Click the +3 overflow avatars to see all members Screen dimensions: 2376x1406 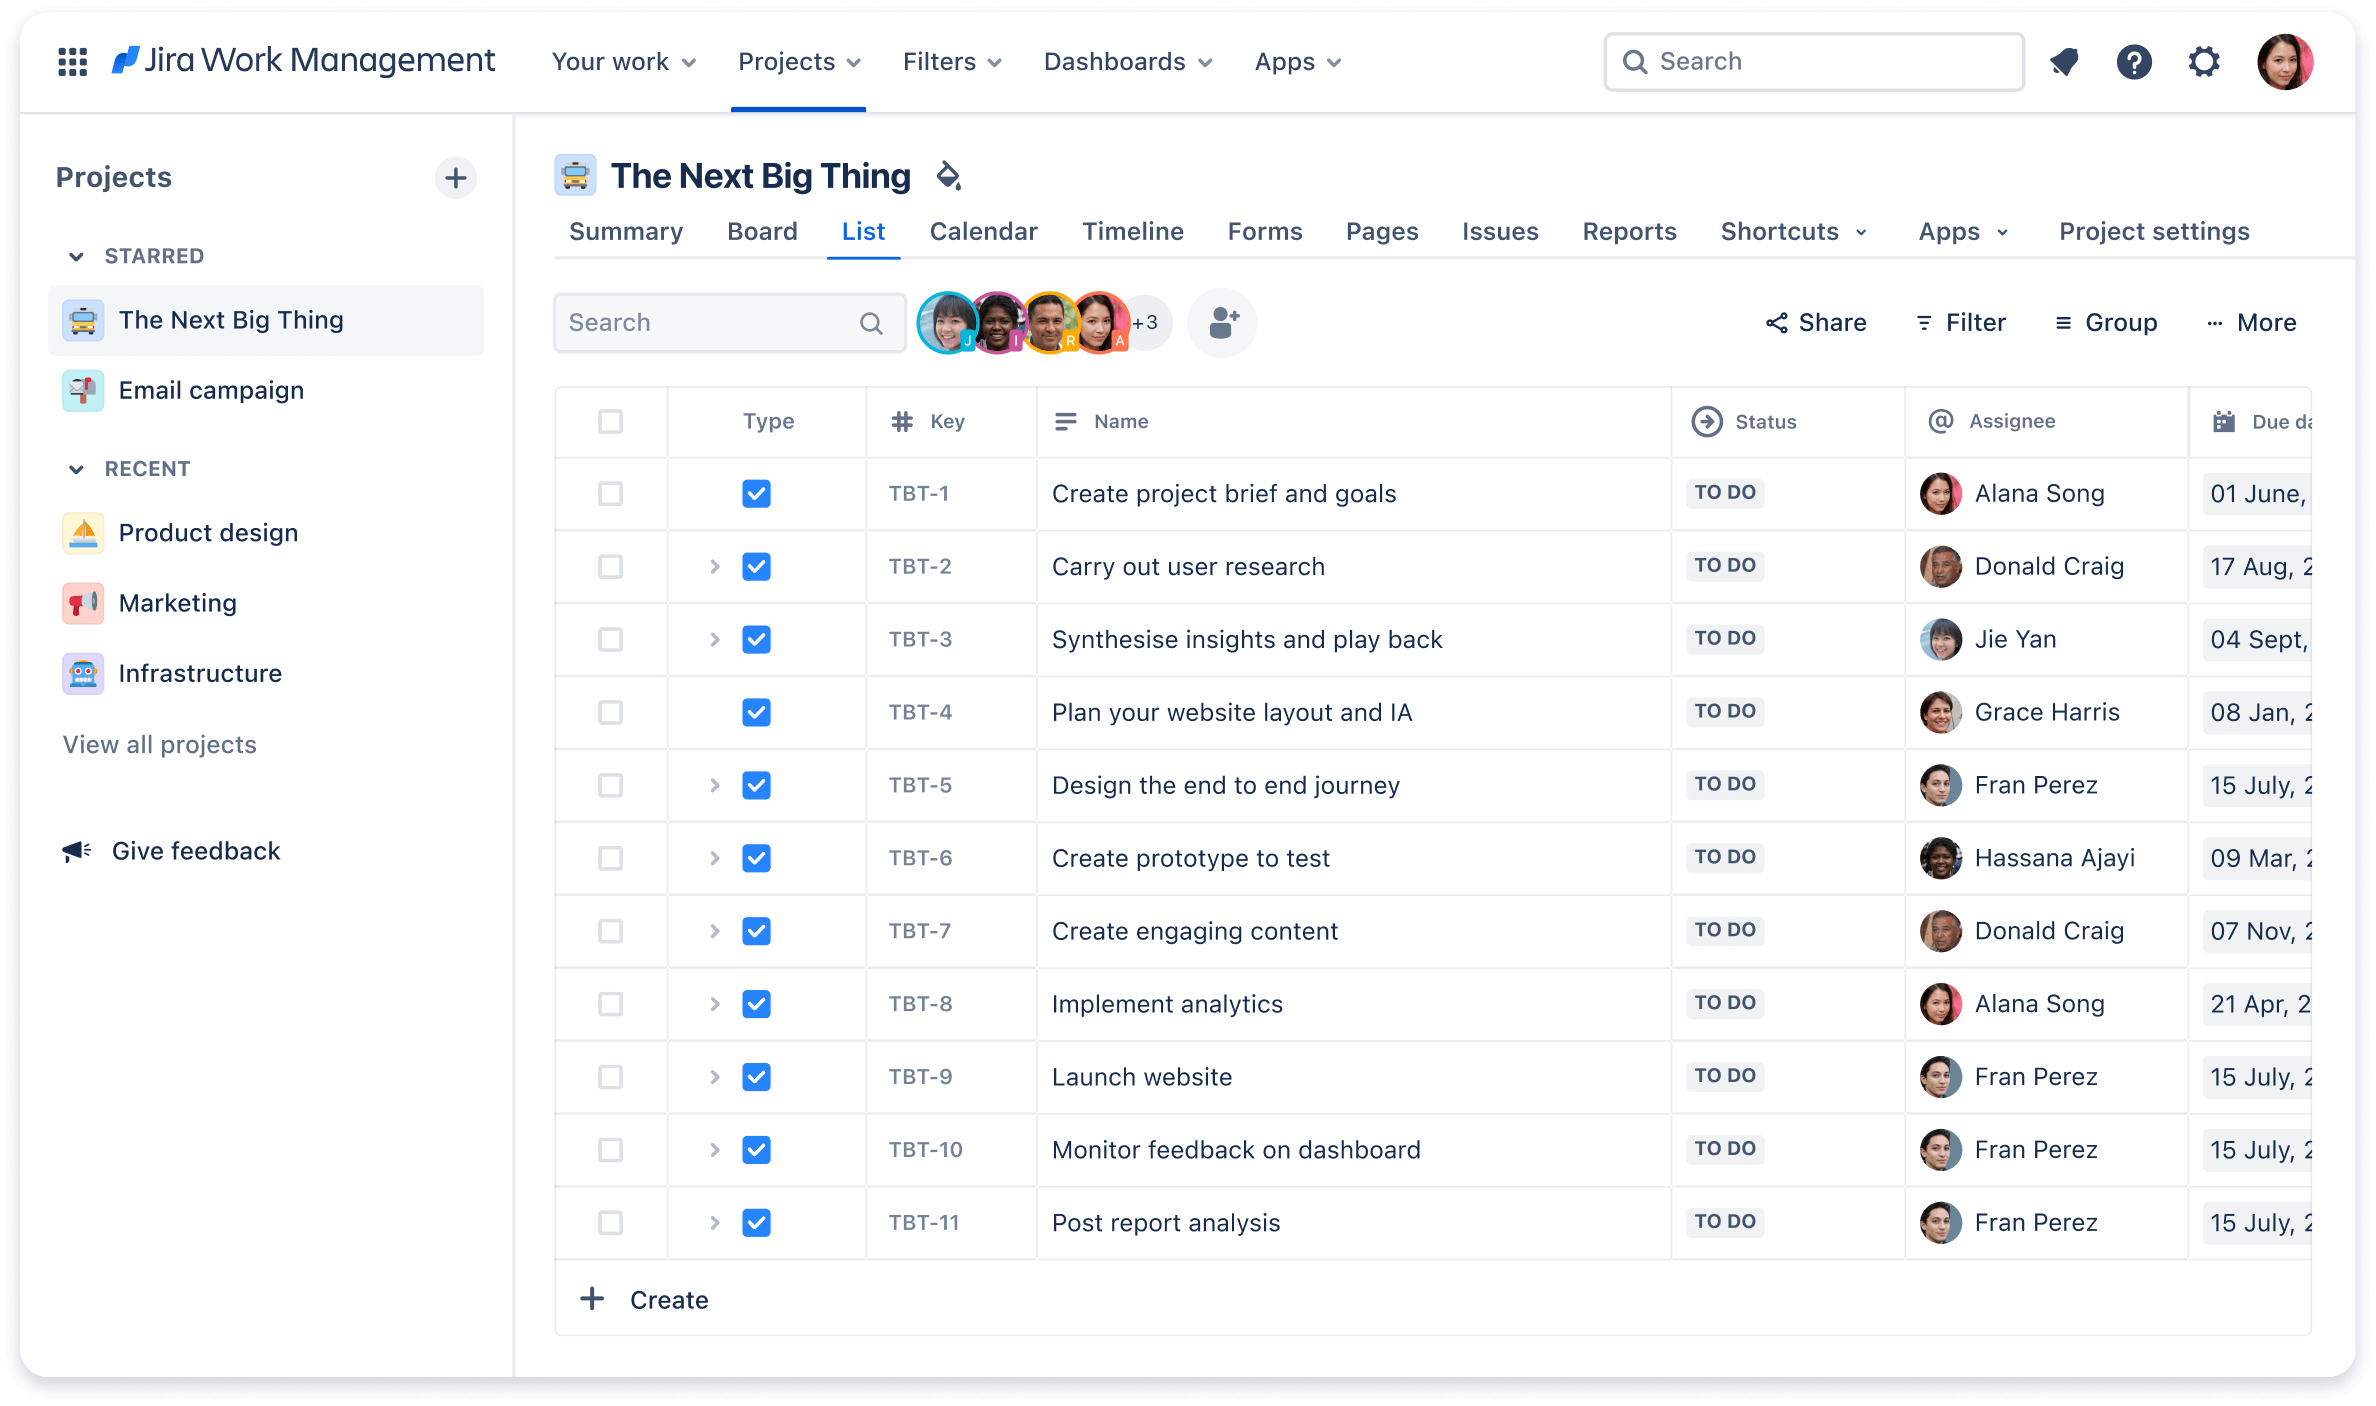click(x=1144, y=321)
